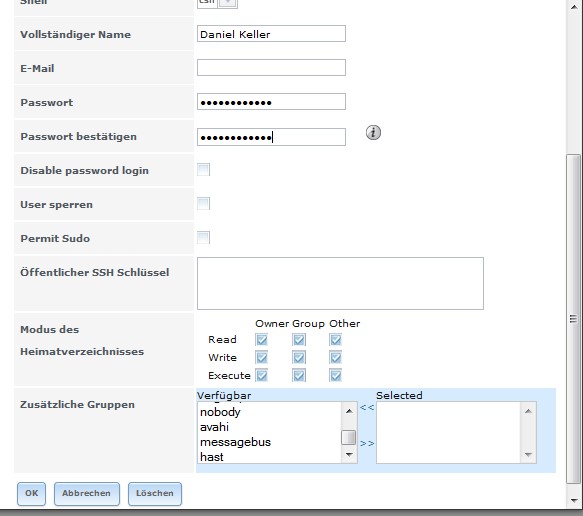
Task: Click the Verfügbar list up arrow
Action: [x=349, y=411]
